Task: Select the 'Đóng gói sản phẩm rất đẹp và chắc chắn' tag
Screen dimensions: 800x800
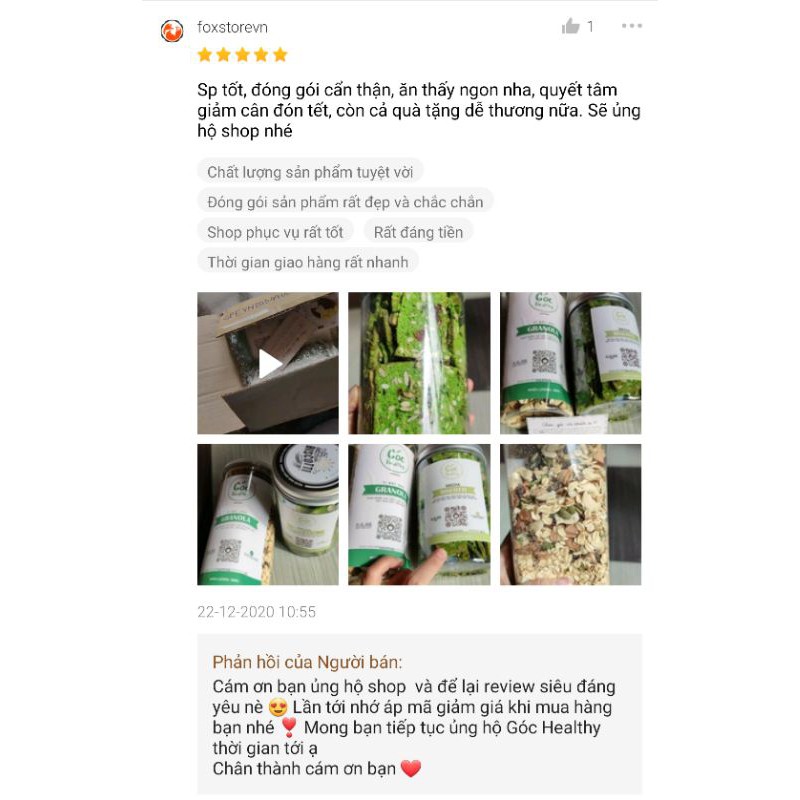Action: 345,202
